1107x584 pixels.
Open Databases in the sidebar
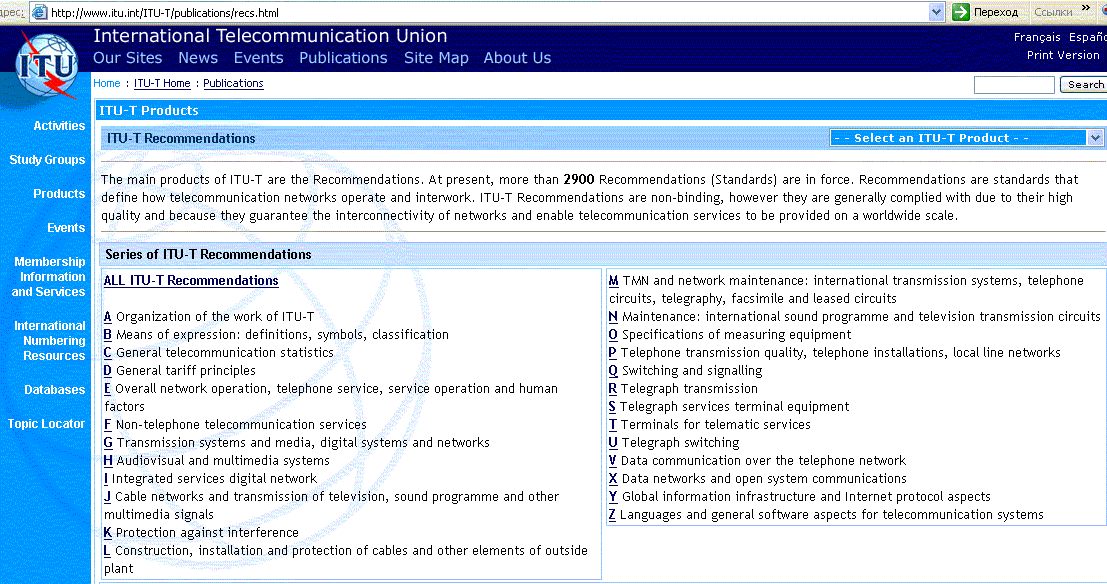(x=54, y=390)
